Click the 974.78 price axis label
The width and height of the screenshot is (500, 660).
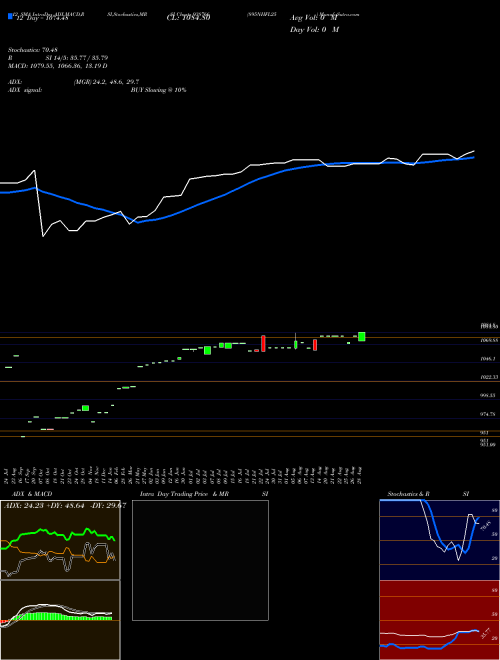pos(489,414)
